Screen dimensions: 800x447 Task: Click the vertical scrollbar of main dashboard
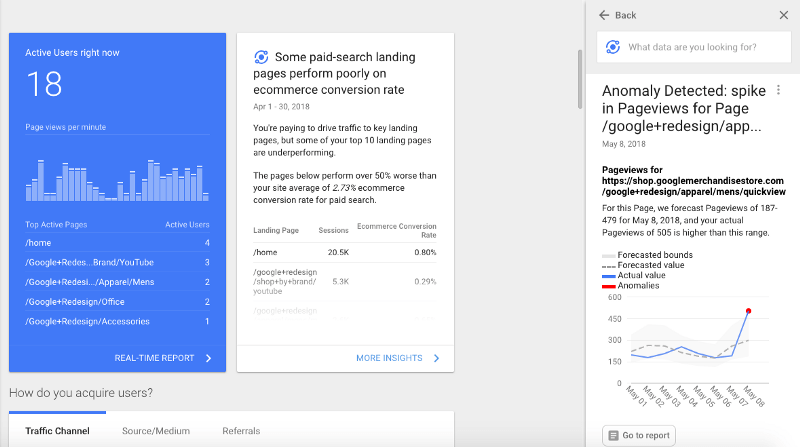[x=580, y=79]
